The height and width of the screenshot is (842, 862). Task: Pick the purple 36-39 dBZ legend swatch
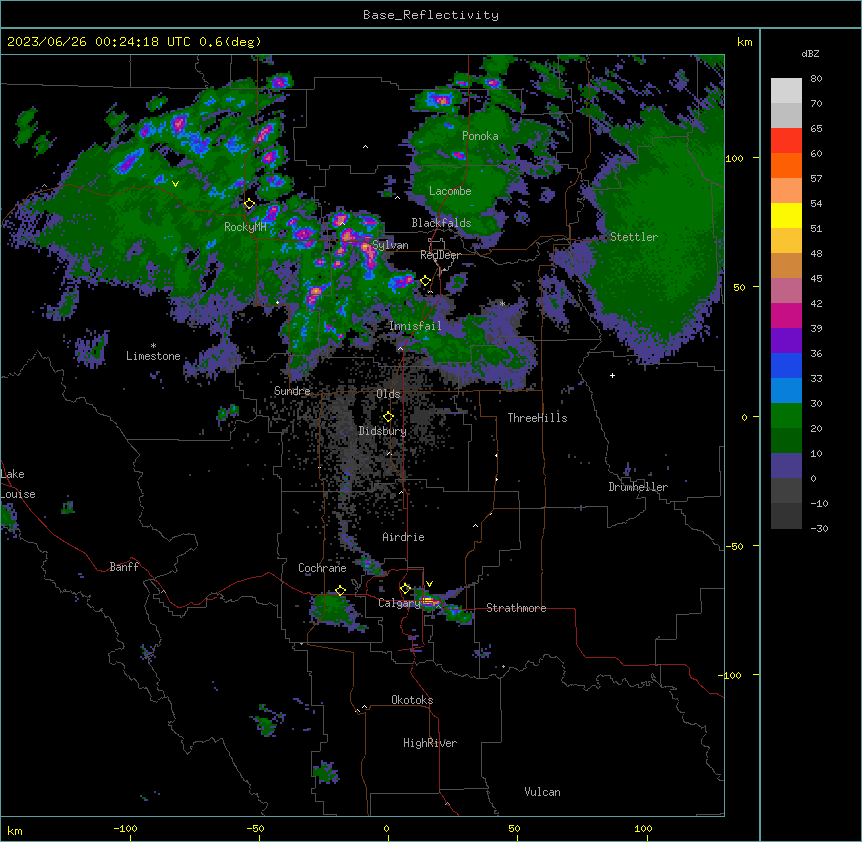pyautogui.click(x=786, y=341)
